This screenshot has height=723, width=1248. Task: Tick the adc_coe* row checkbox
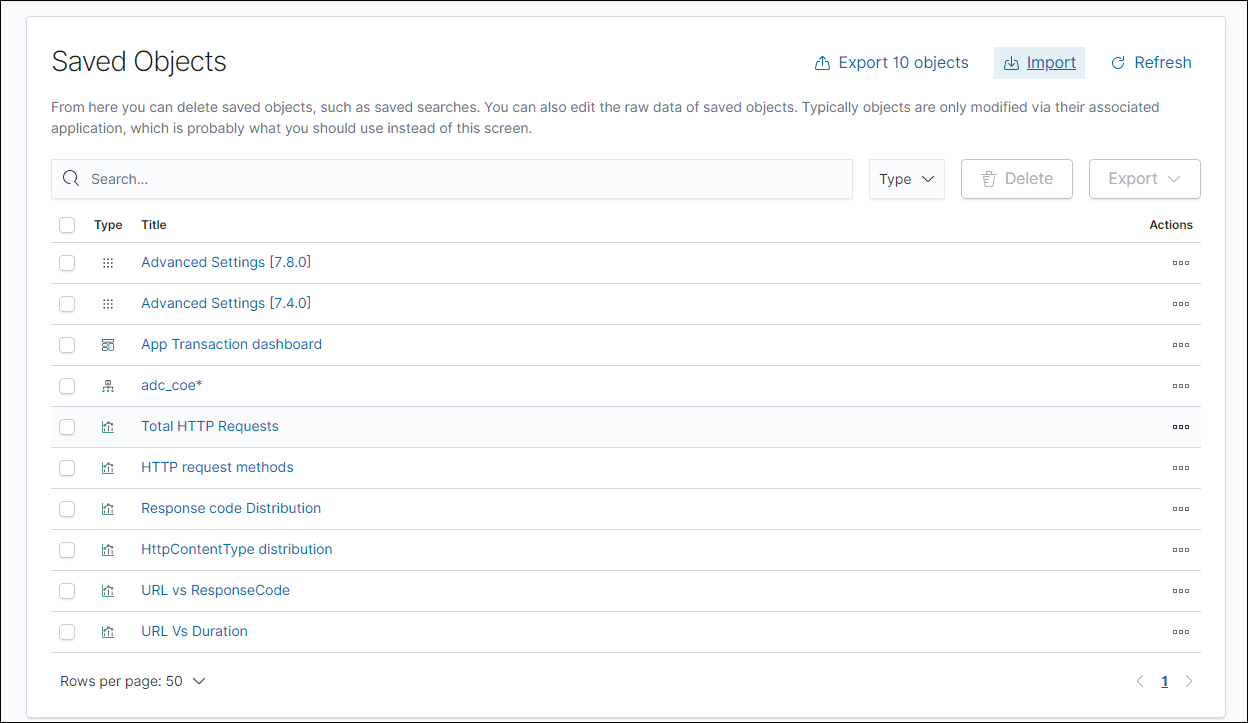pyautogui.click(x=67, y=386)
